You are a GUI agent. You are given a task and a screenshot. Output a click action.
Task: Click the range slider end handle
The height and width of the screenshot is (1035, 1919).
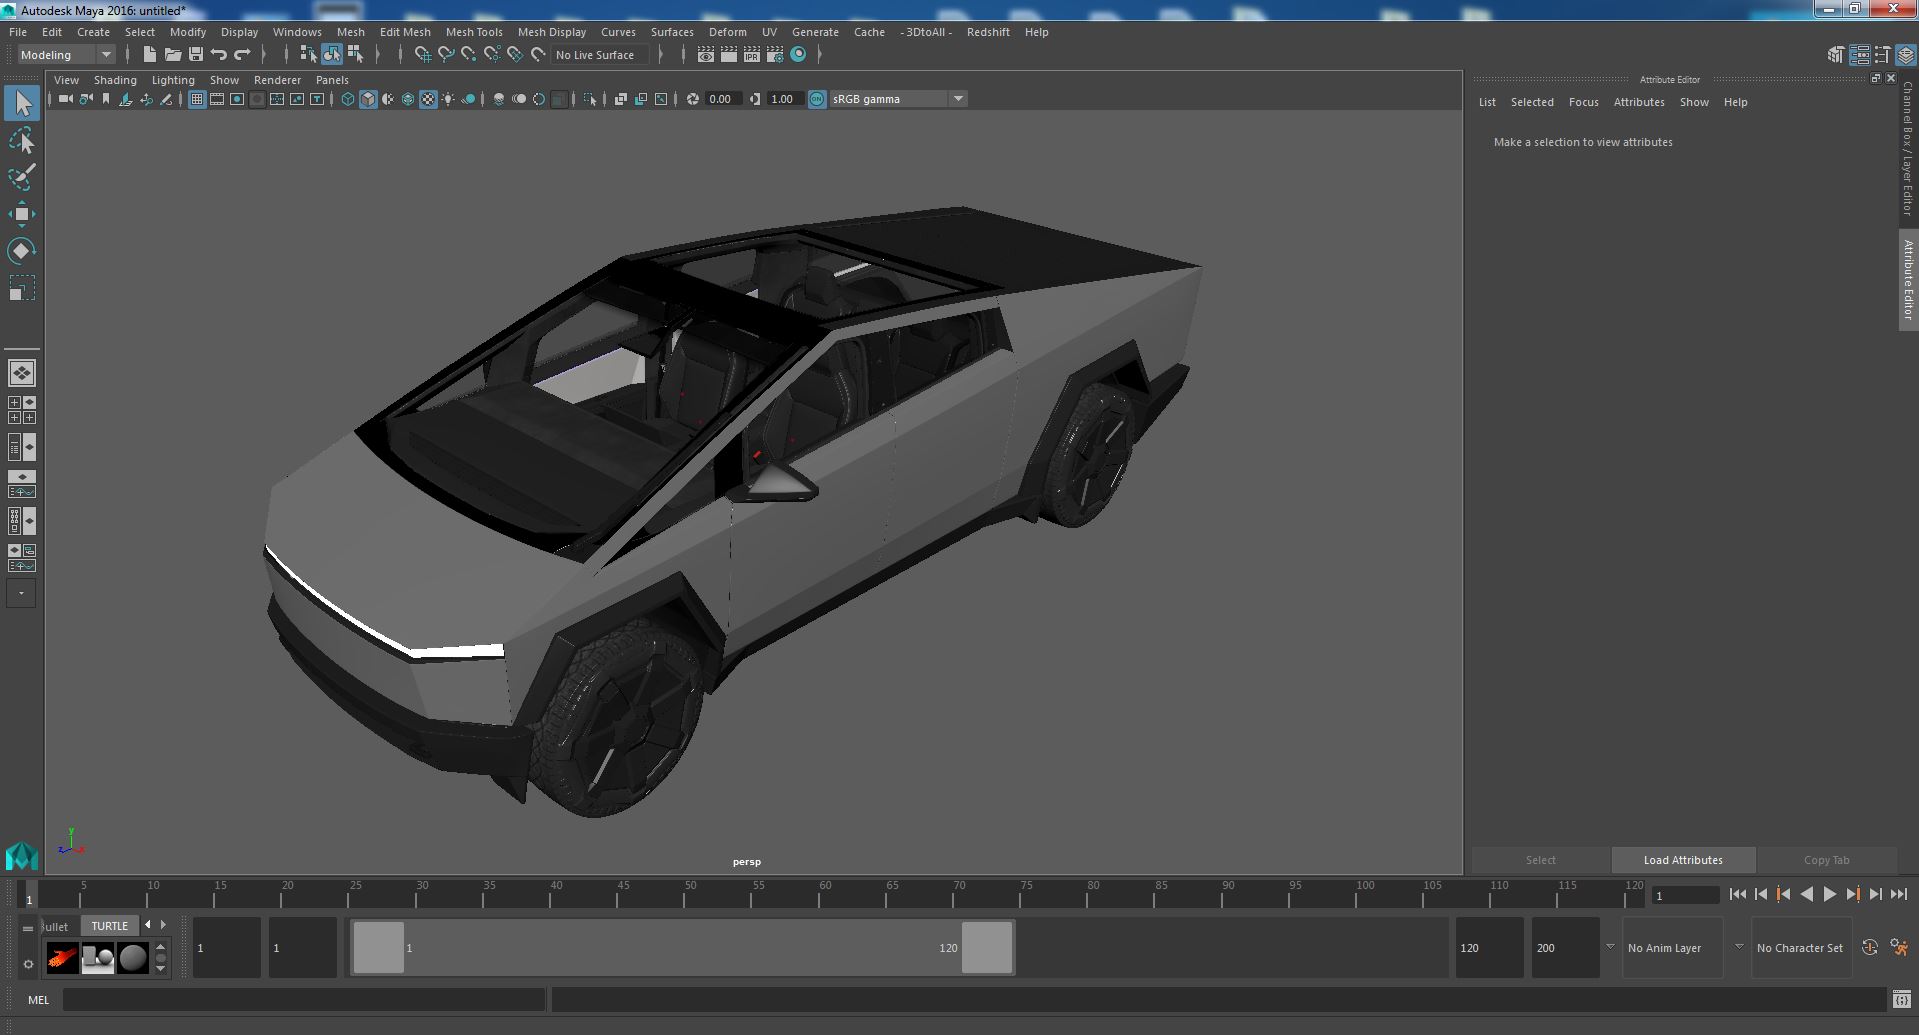click(986, 947)
